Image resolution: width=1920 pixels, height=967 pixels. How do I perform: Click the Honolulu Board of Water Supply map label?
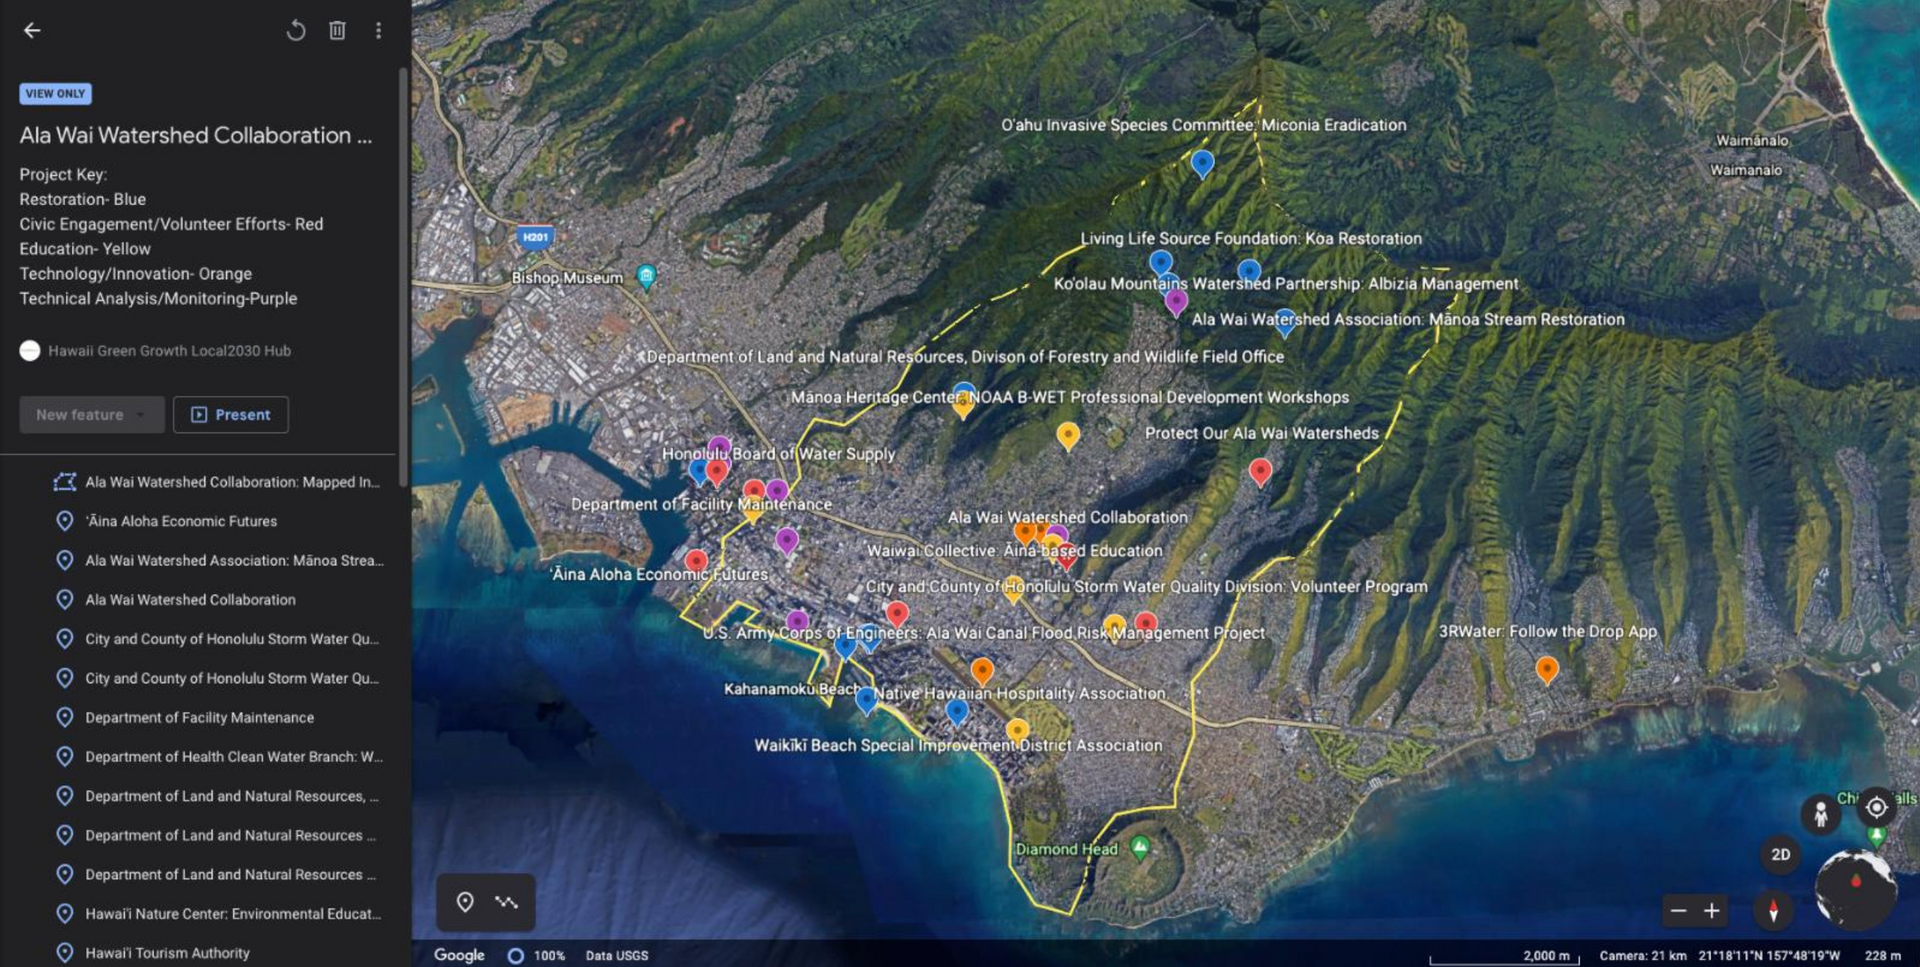(778, 454)
